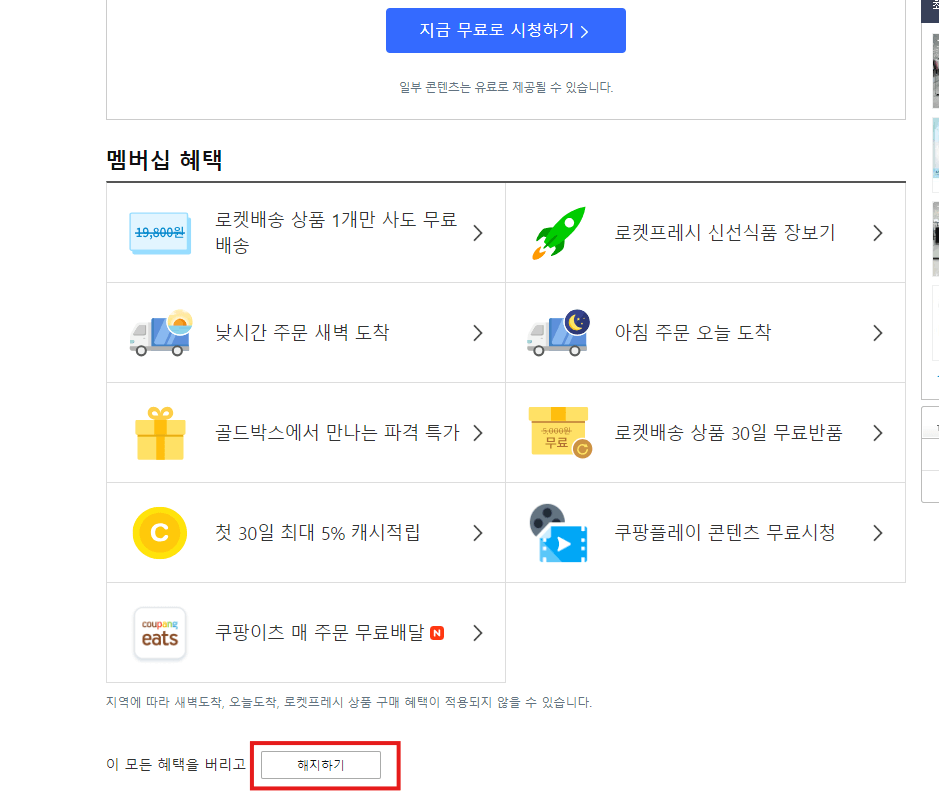The width and height of the screenshot is (939, 792).
Task: Expand chevron beside 무료 배송 row
Action: [478, 233]
